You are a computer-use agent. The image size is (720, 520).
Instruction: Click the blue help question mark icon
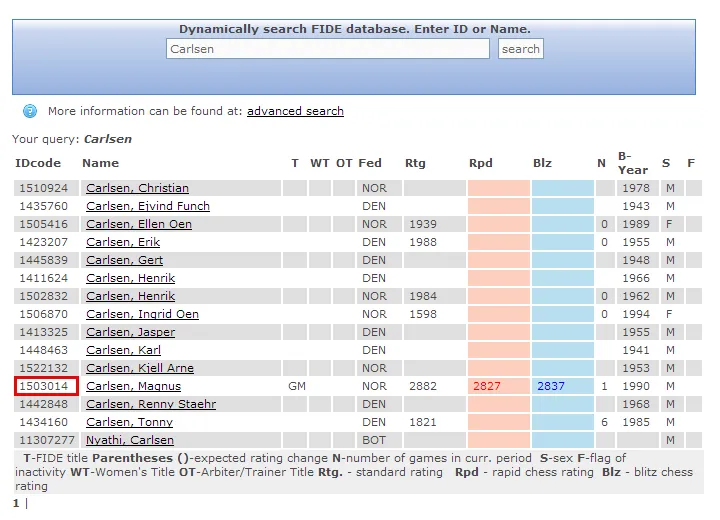pos(30,111)
